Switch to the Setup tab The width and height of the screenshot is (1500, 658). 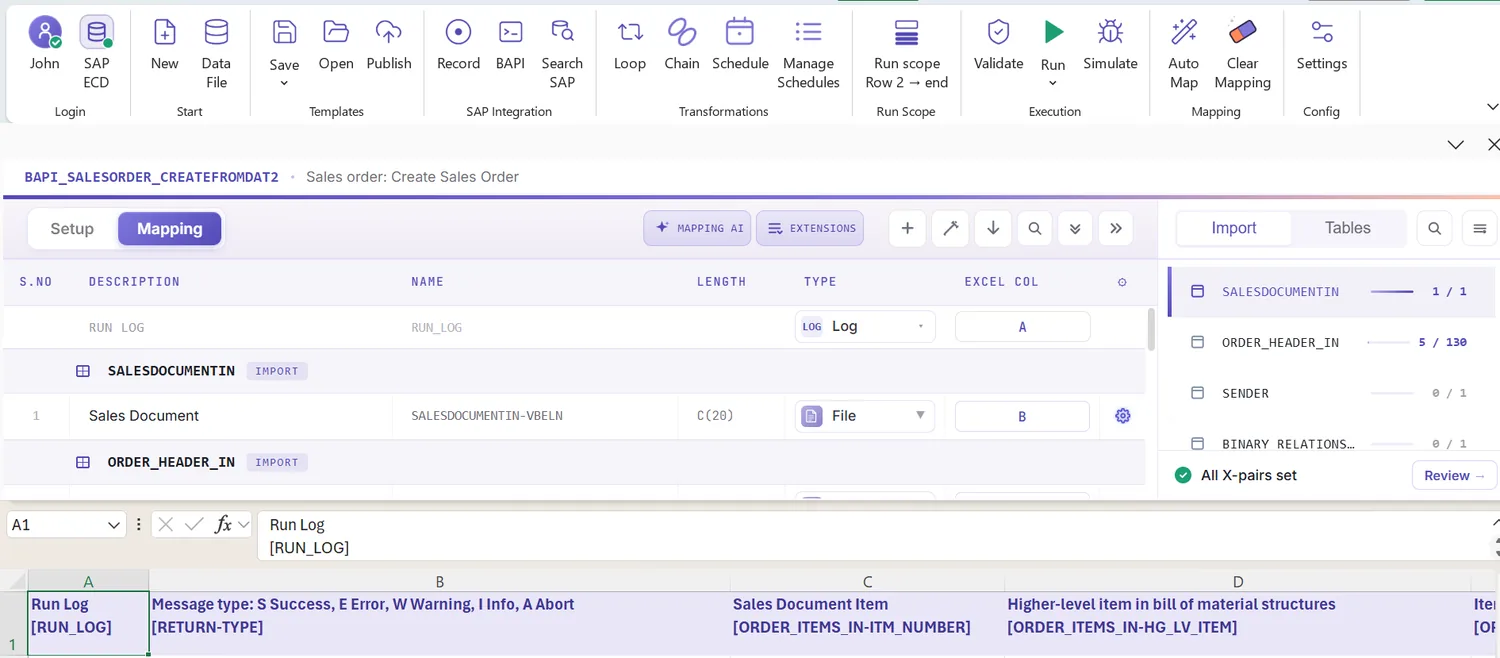point(72,229)
